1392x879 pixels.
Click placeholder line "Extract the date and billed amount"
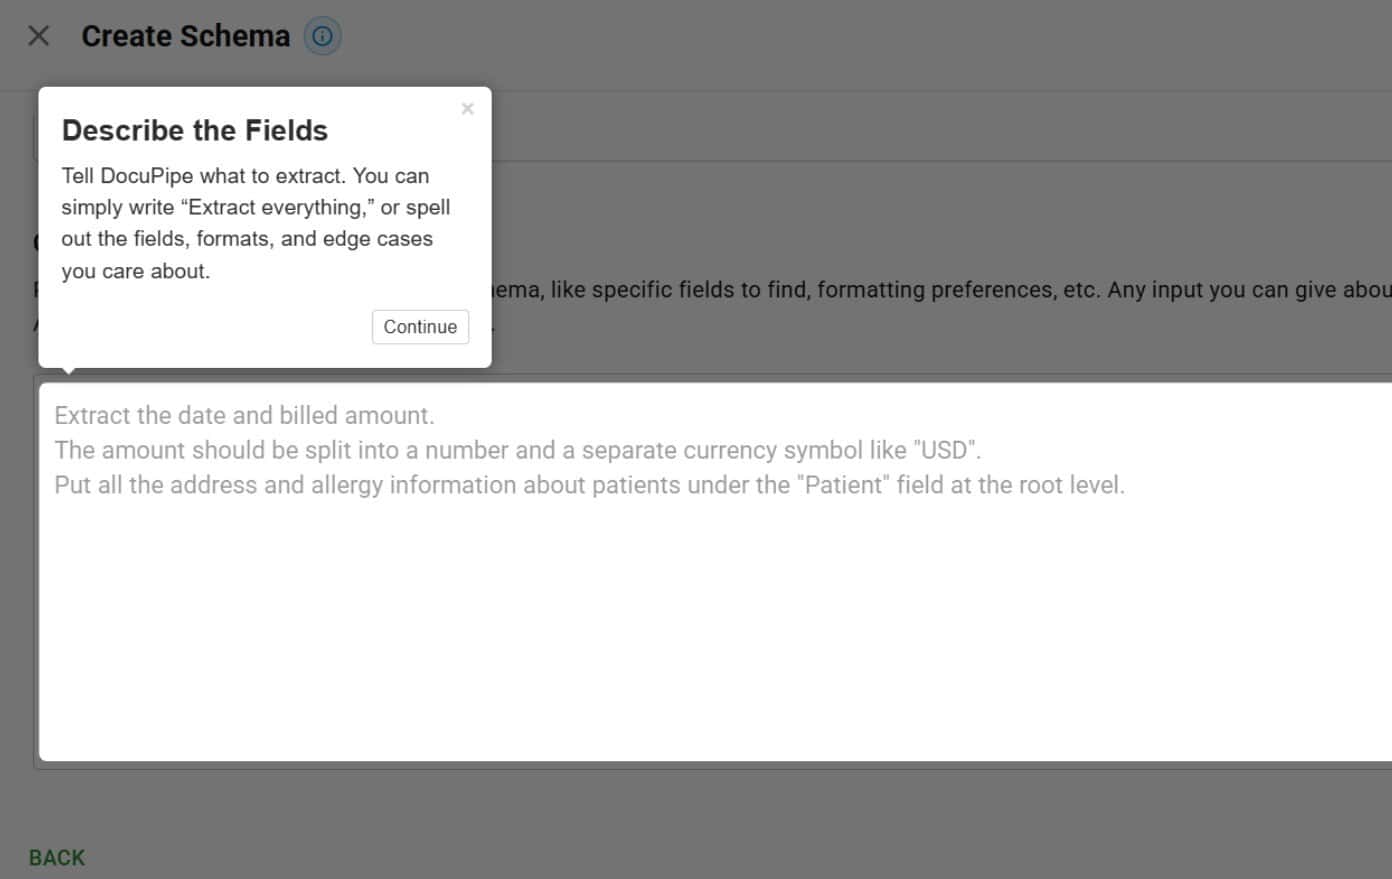click(244, 415)
